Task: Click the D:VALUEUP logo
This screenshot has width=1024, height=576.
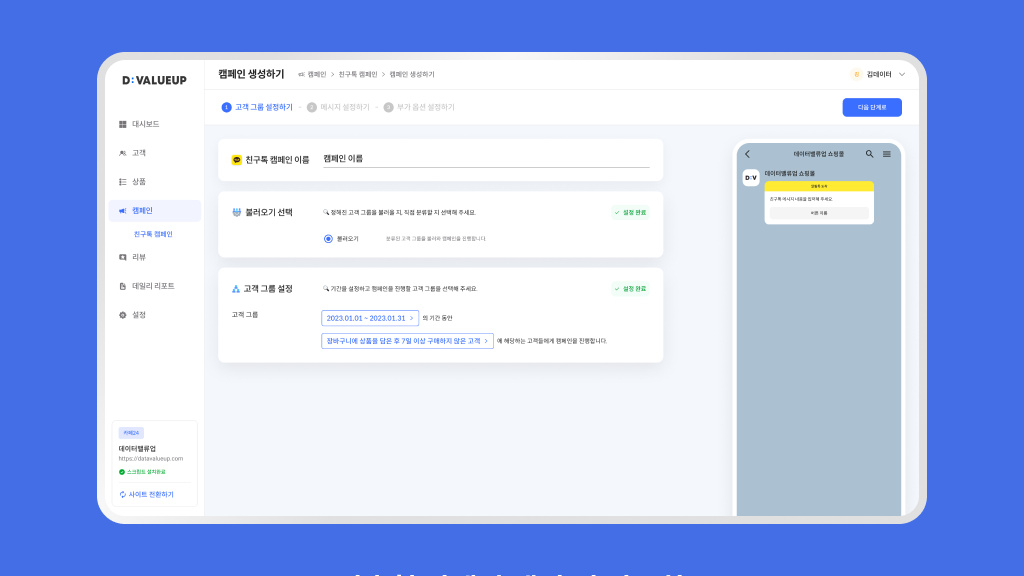Action: click(x=154, y=80)
